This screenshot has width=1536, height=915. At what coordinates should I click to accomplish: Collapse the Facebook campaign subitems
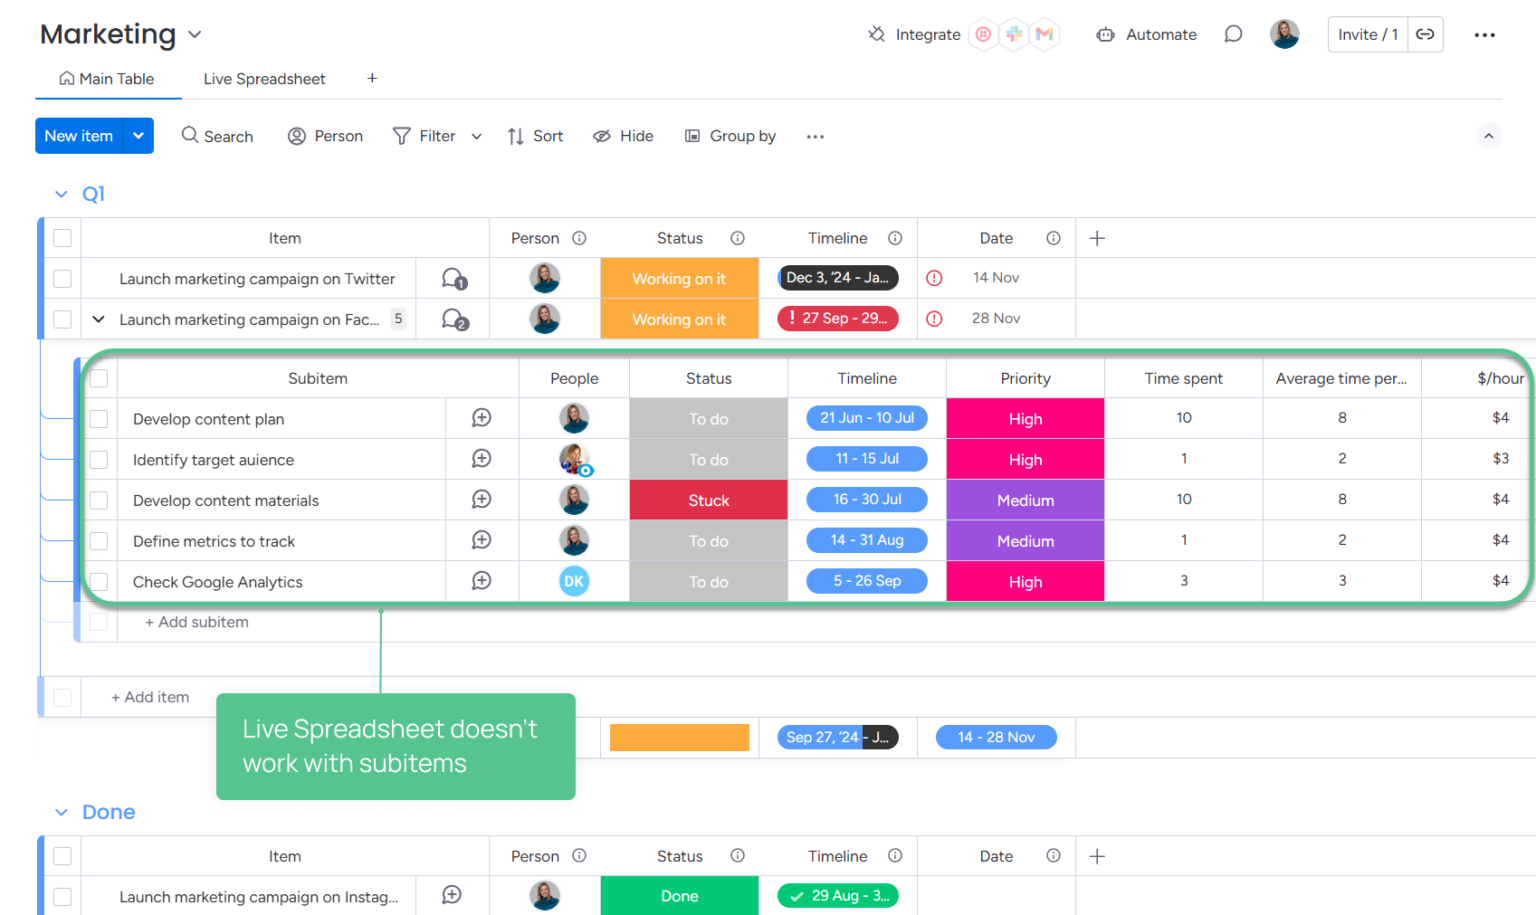click(97, 319)
